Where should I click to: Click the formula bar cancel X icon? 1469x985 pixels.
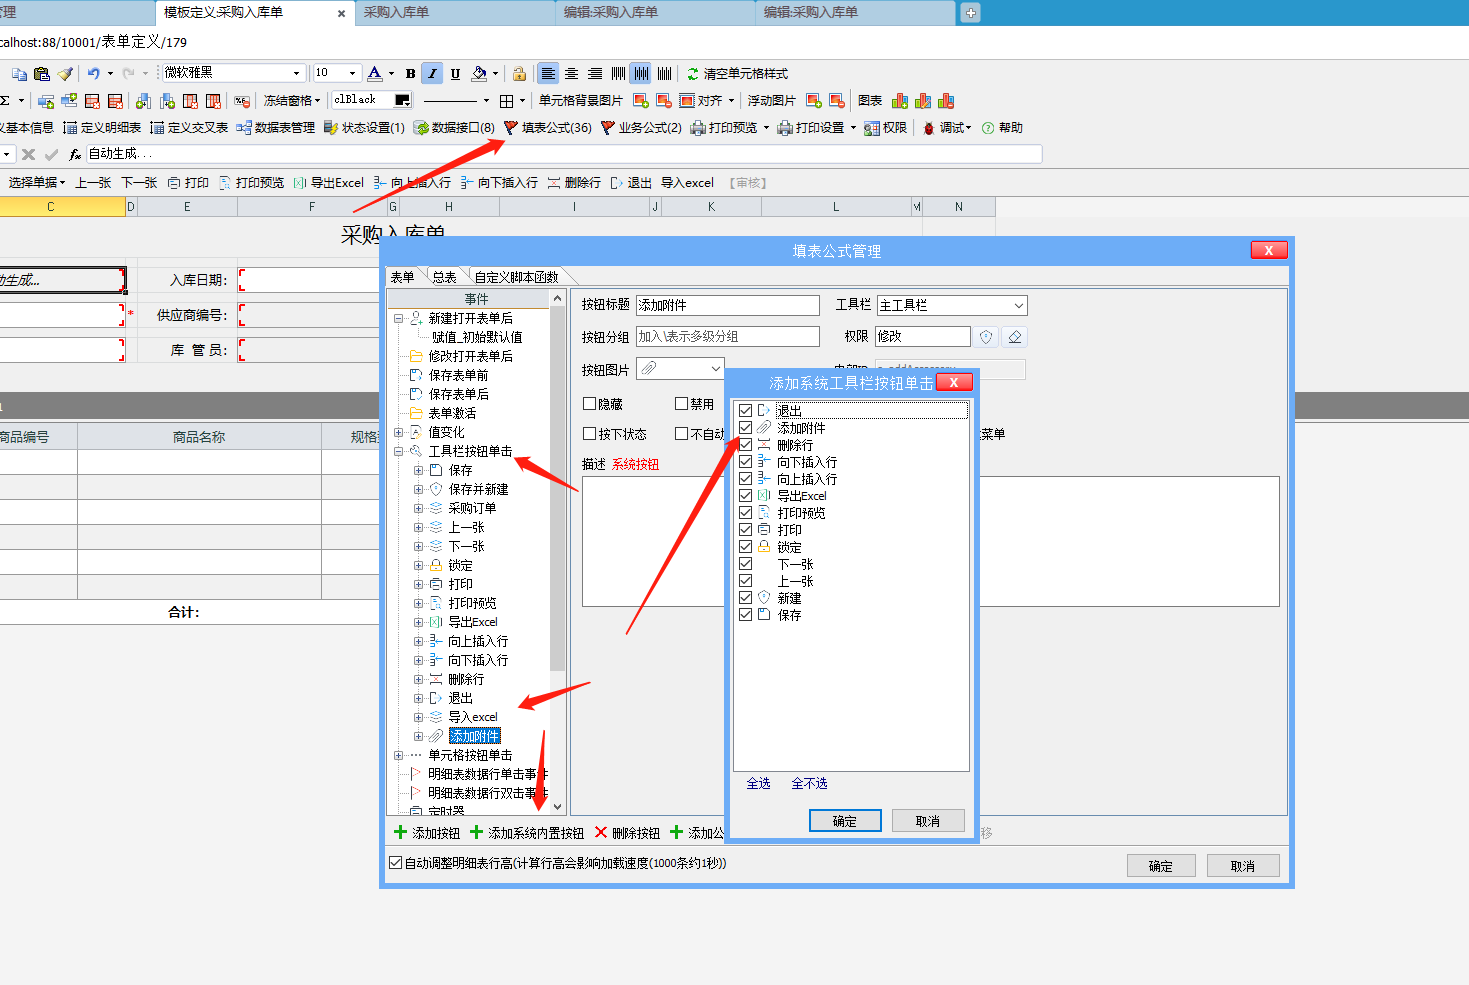click(x=28, y=154)
